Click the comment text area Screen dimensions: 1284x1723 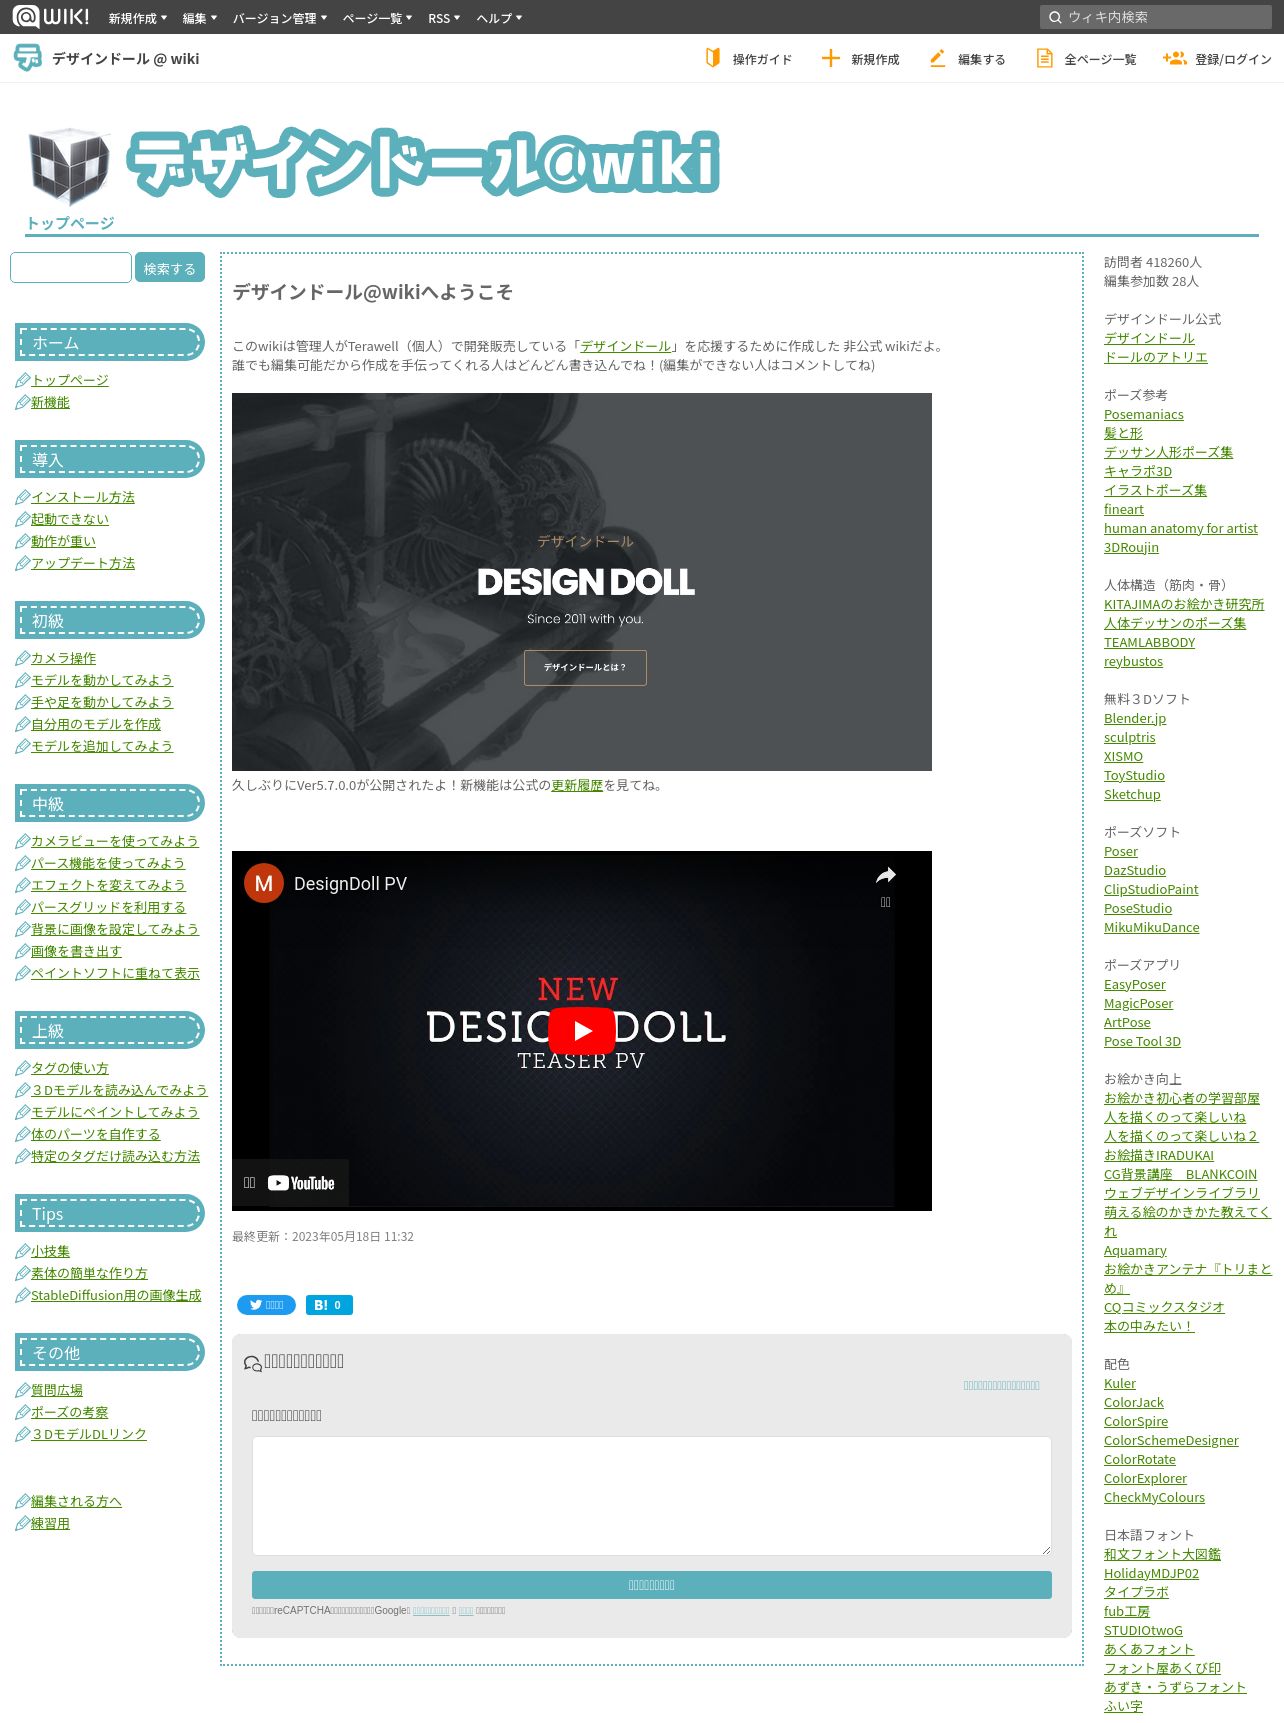(652, 1496)
